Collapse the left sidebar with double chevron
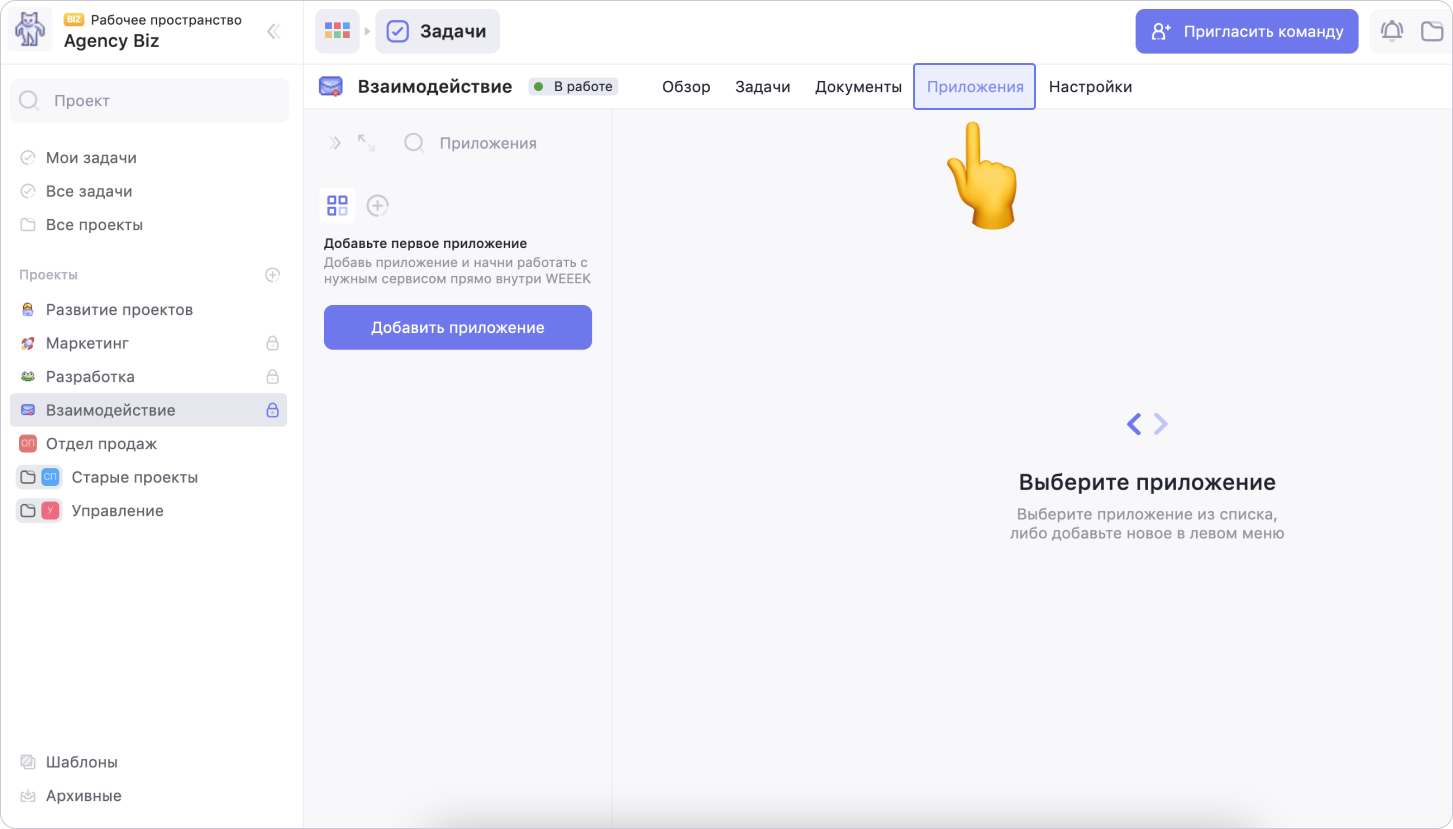 click(273, 32)
